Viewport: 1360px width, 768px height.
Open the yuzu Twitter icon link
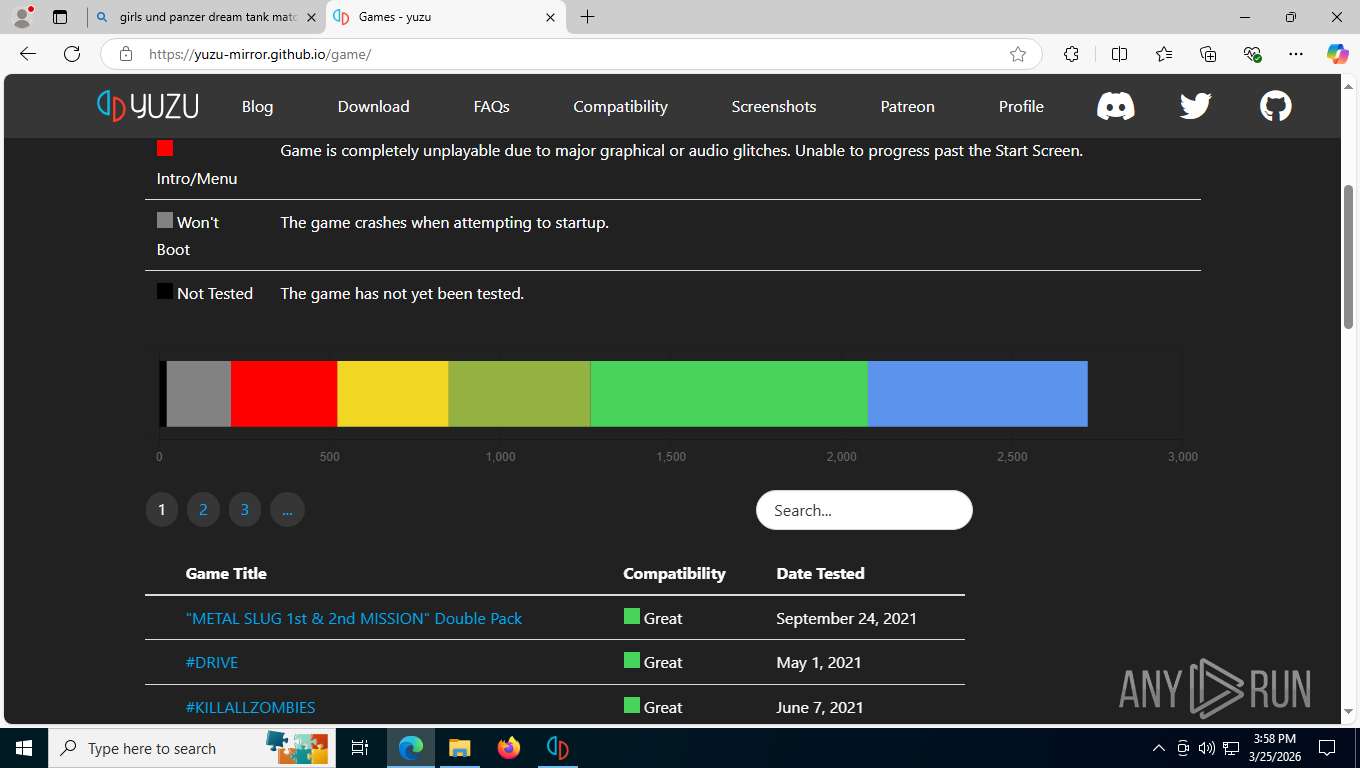click(1195, 106)
